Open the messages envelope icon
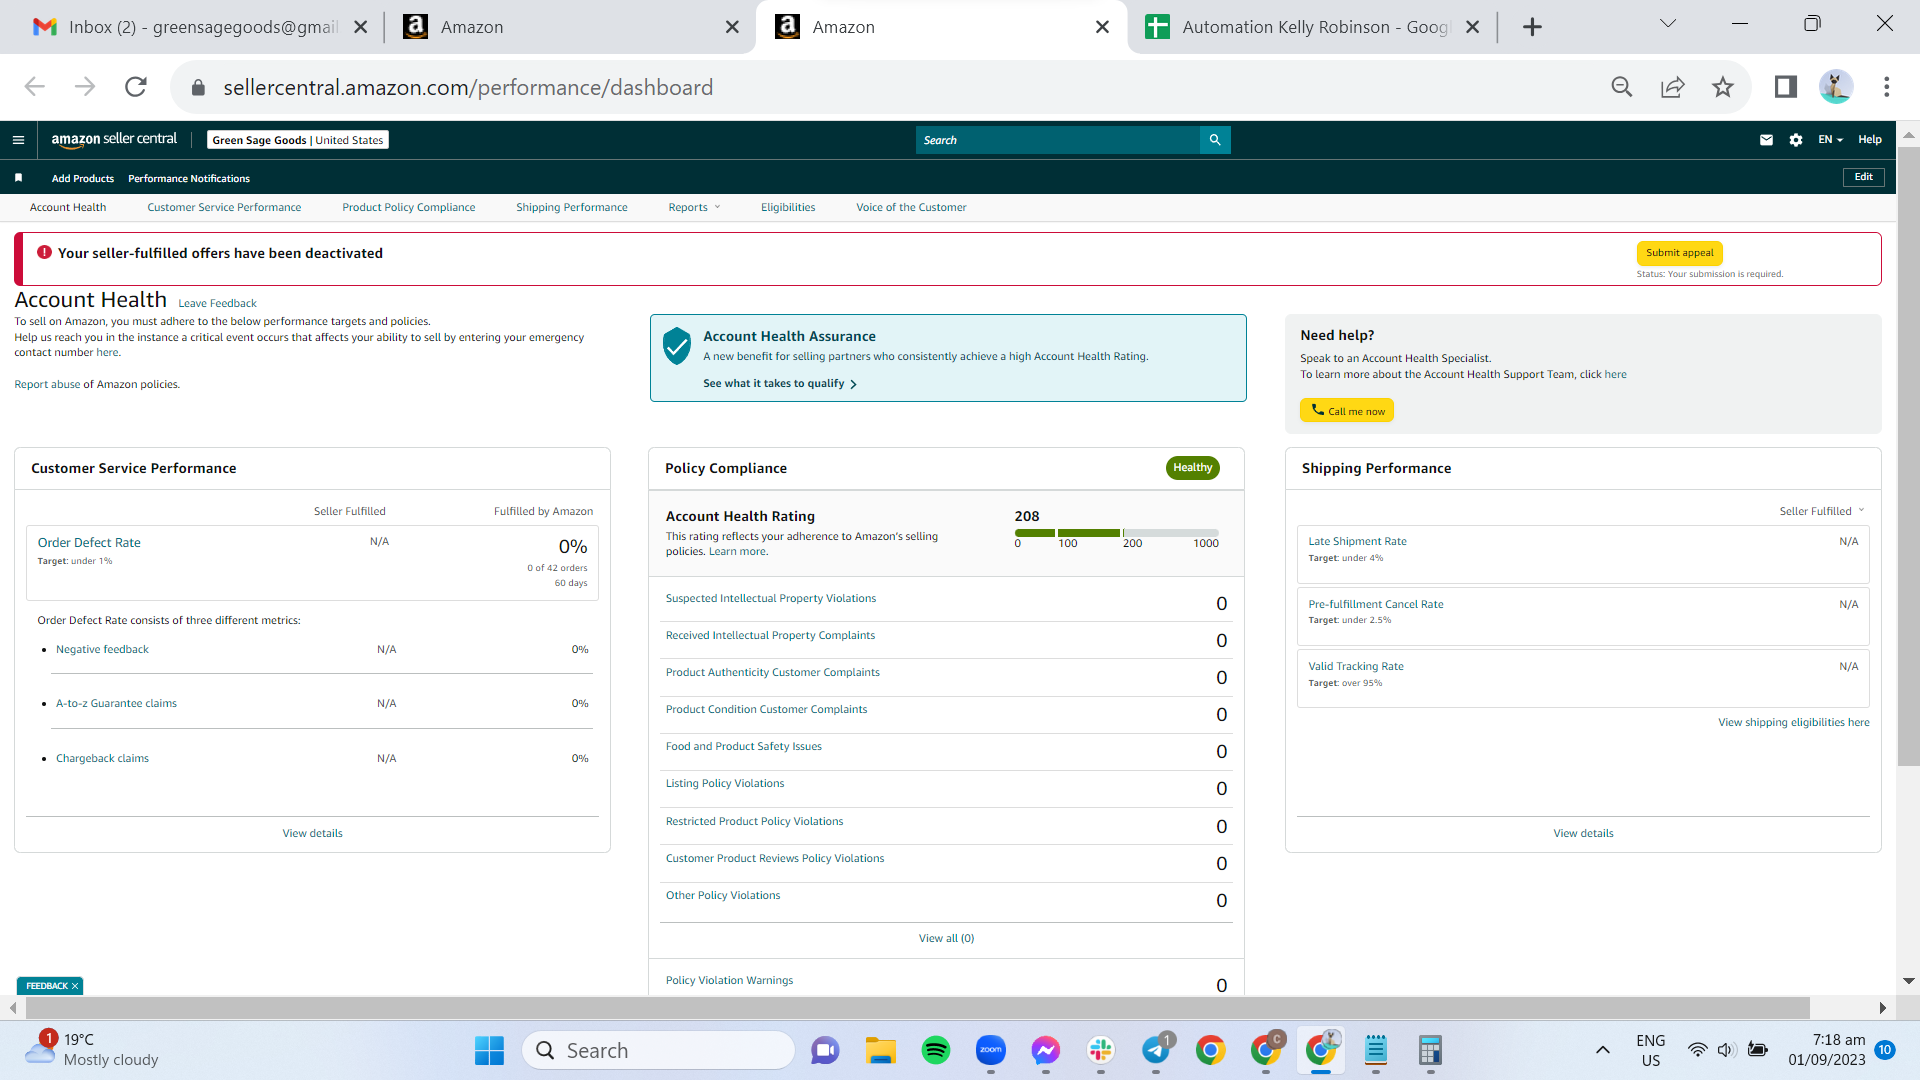The image size is (1920, 1080). pyautogui.click(x=1766, y=140)
